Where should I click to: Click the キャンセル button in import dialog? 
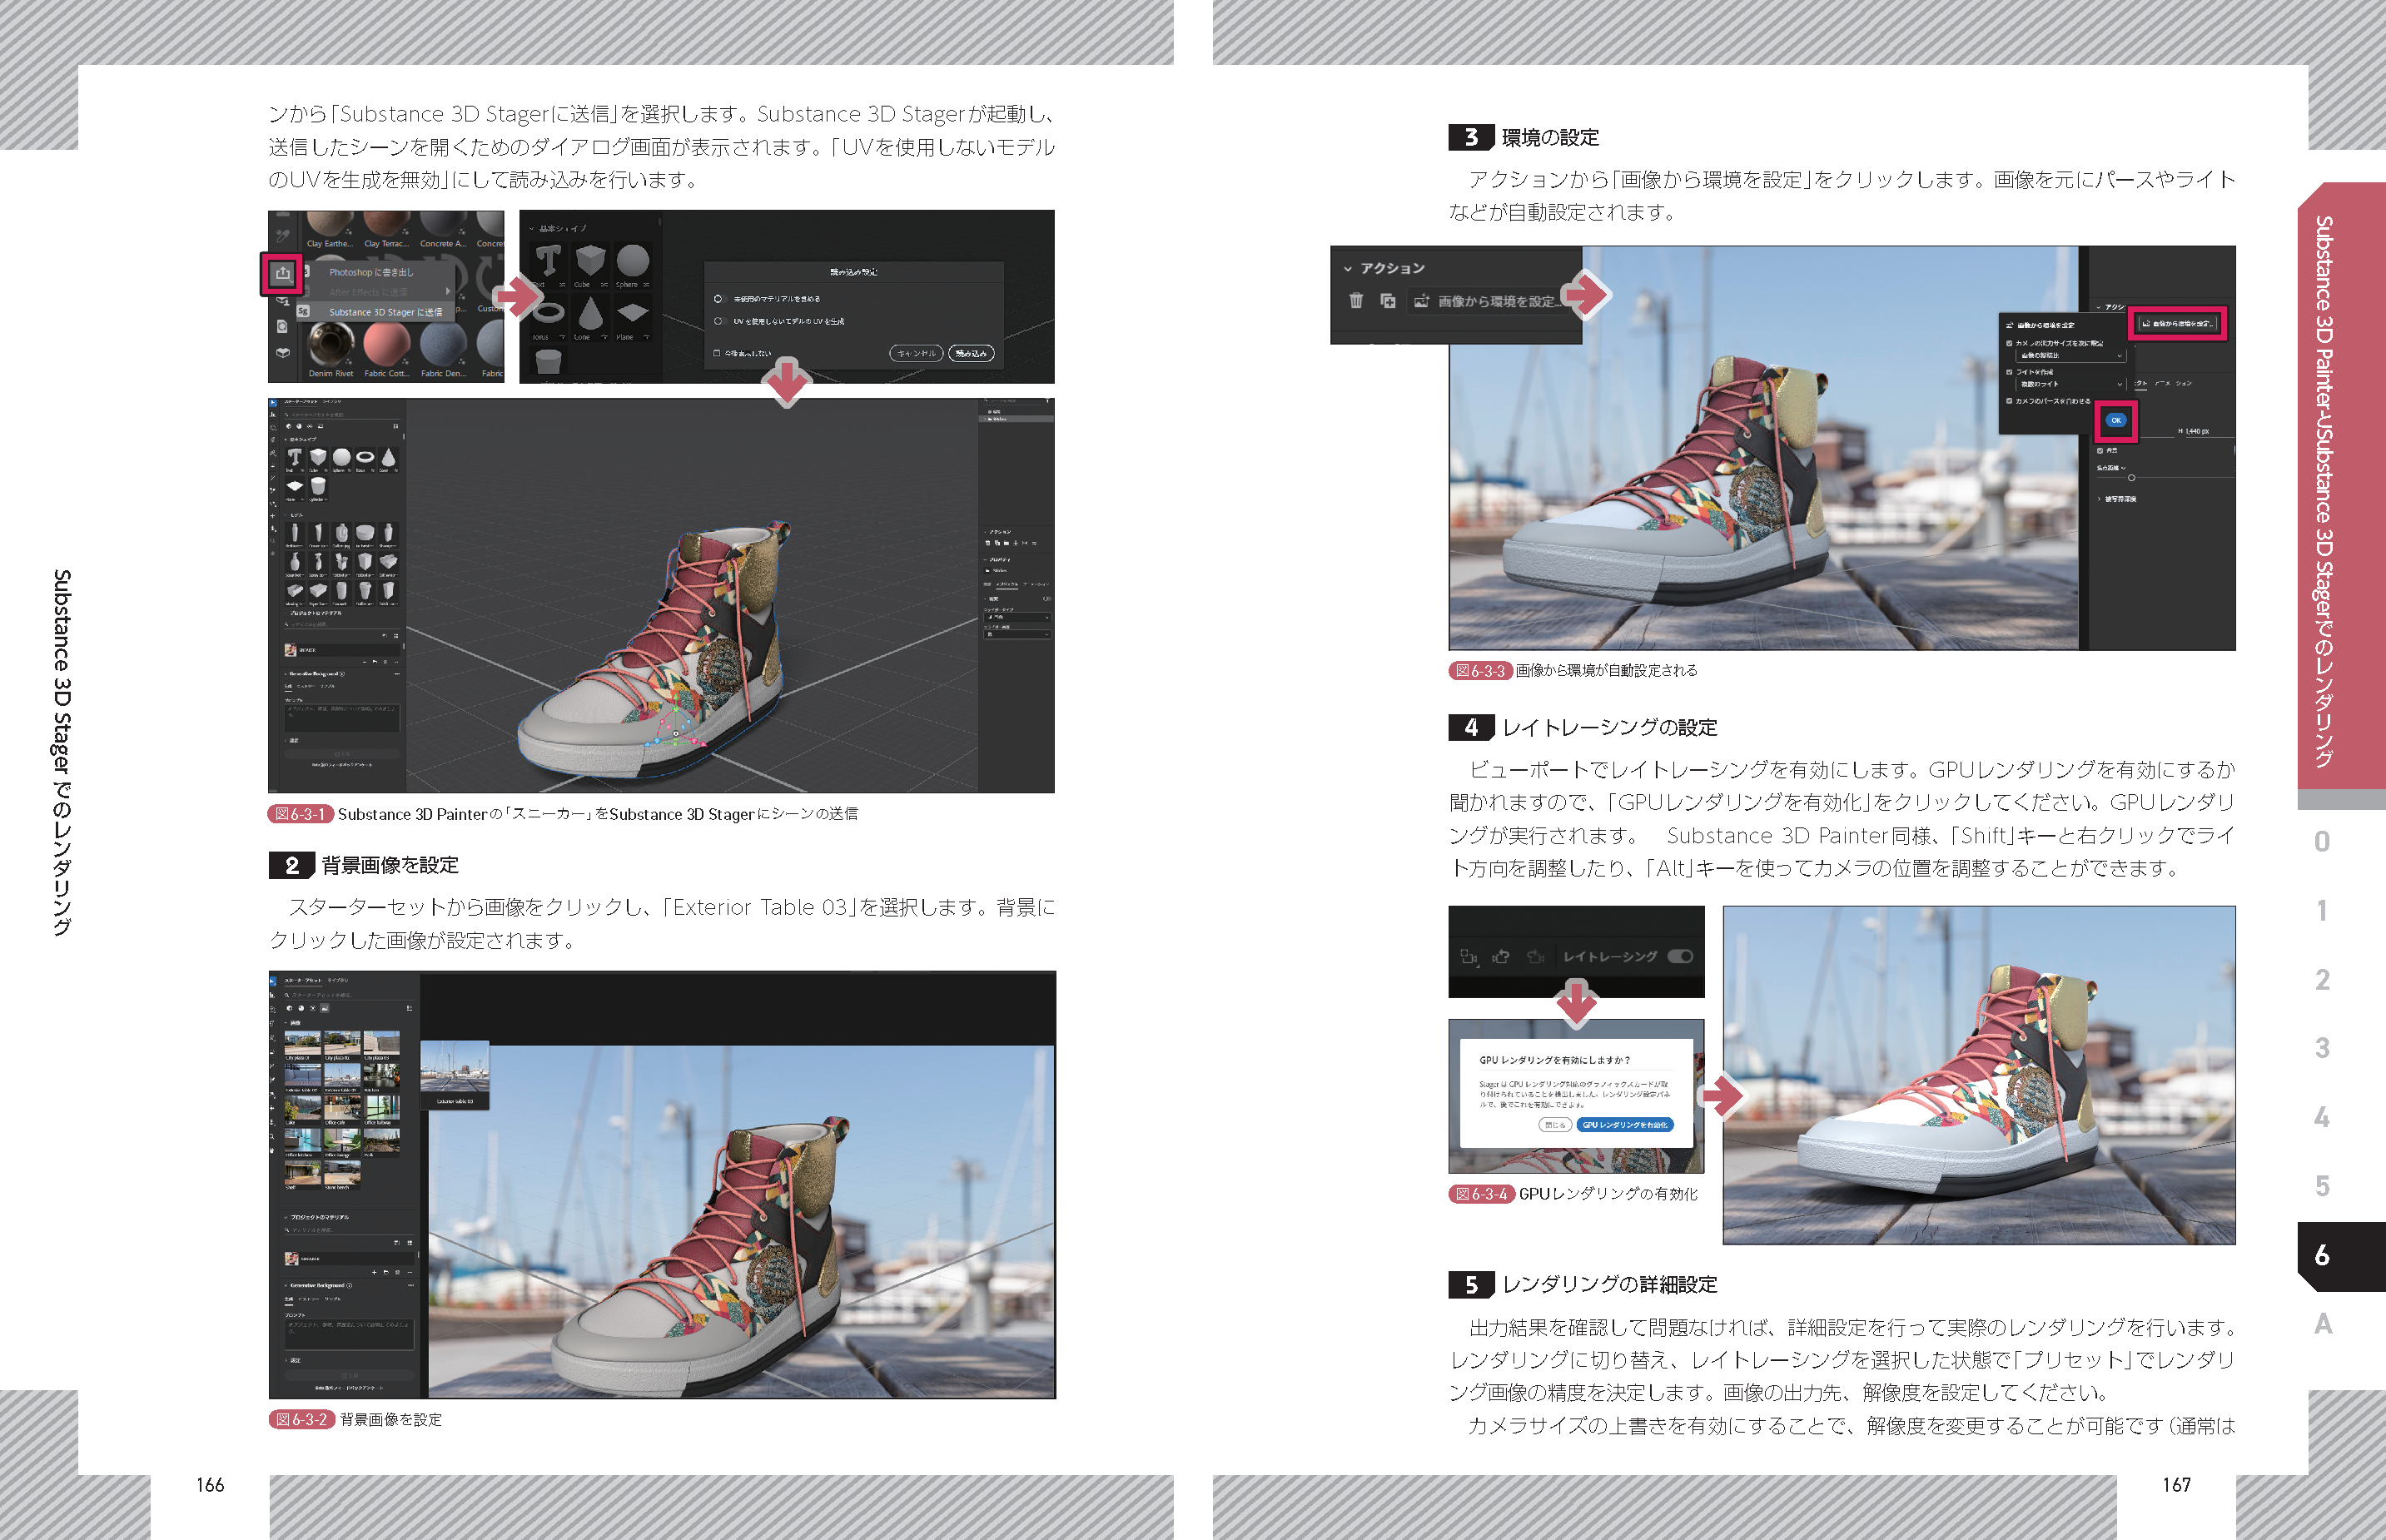coord(916,353)
